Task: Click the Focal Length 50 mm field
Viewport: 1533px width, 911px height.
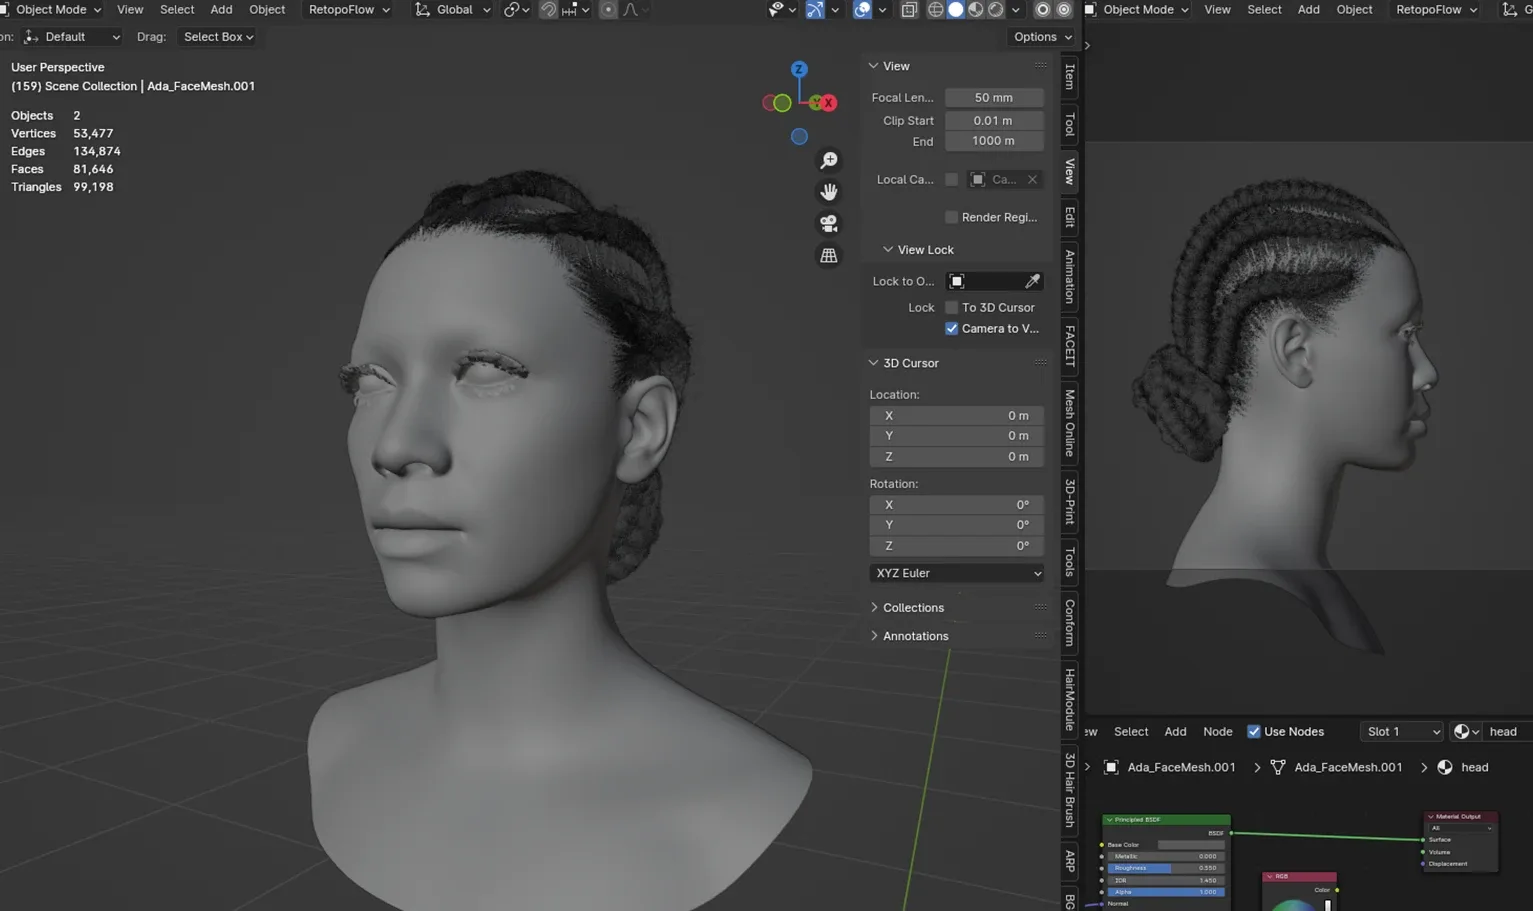Action: coord(994,97)
